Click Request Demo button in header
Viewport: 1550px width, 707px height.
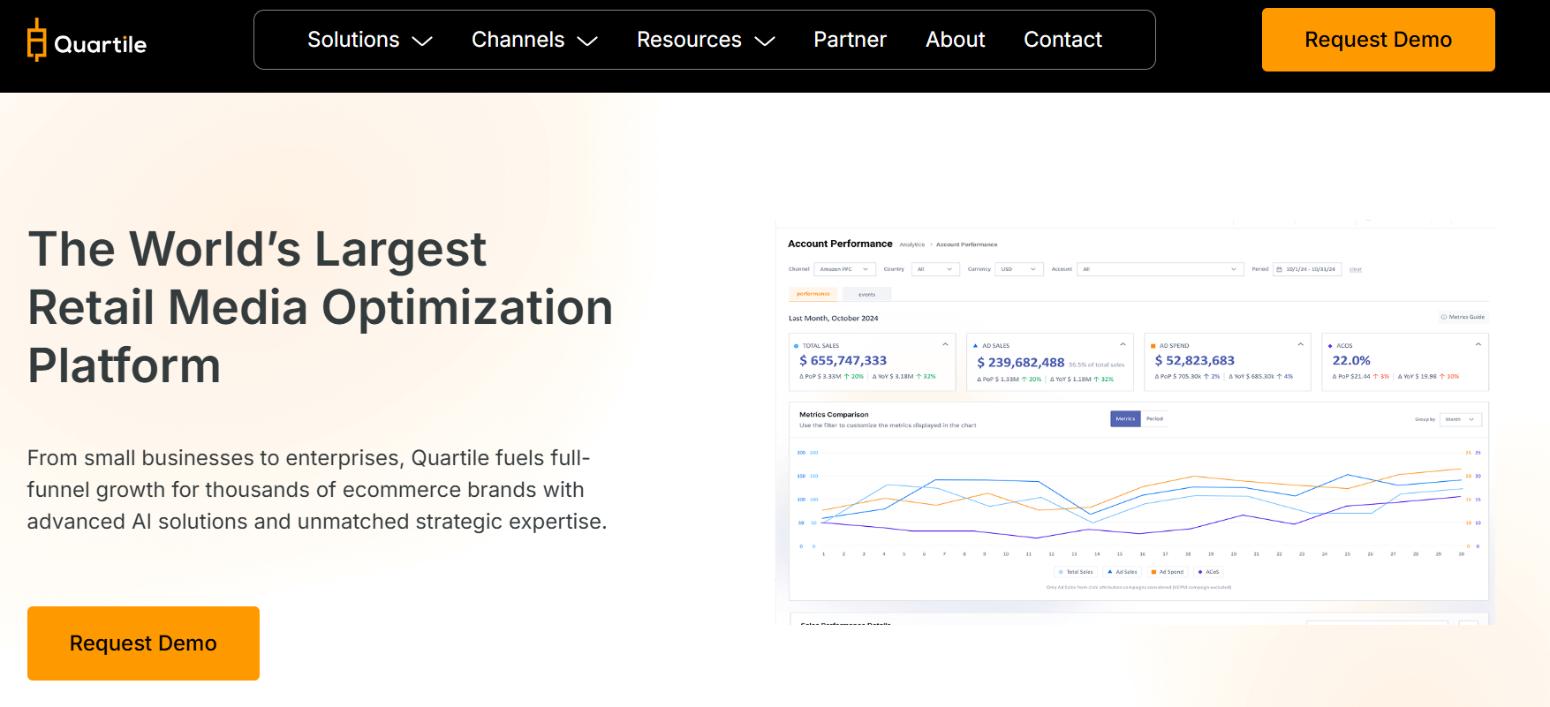click(x=1377, y=40)
